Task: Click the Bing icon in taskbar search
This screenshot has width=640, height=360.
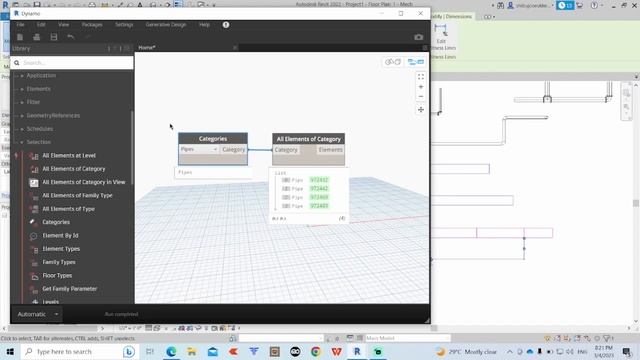Action: coord(129,351)
